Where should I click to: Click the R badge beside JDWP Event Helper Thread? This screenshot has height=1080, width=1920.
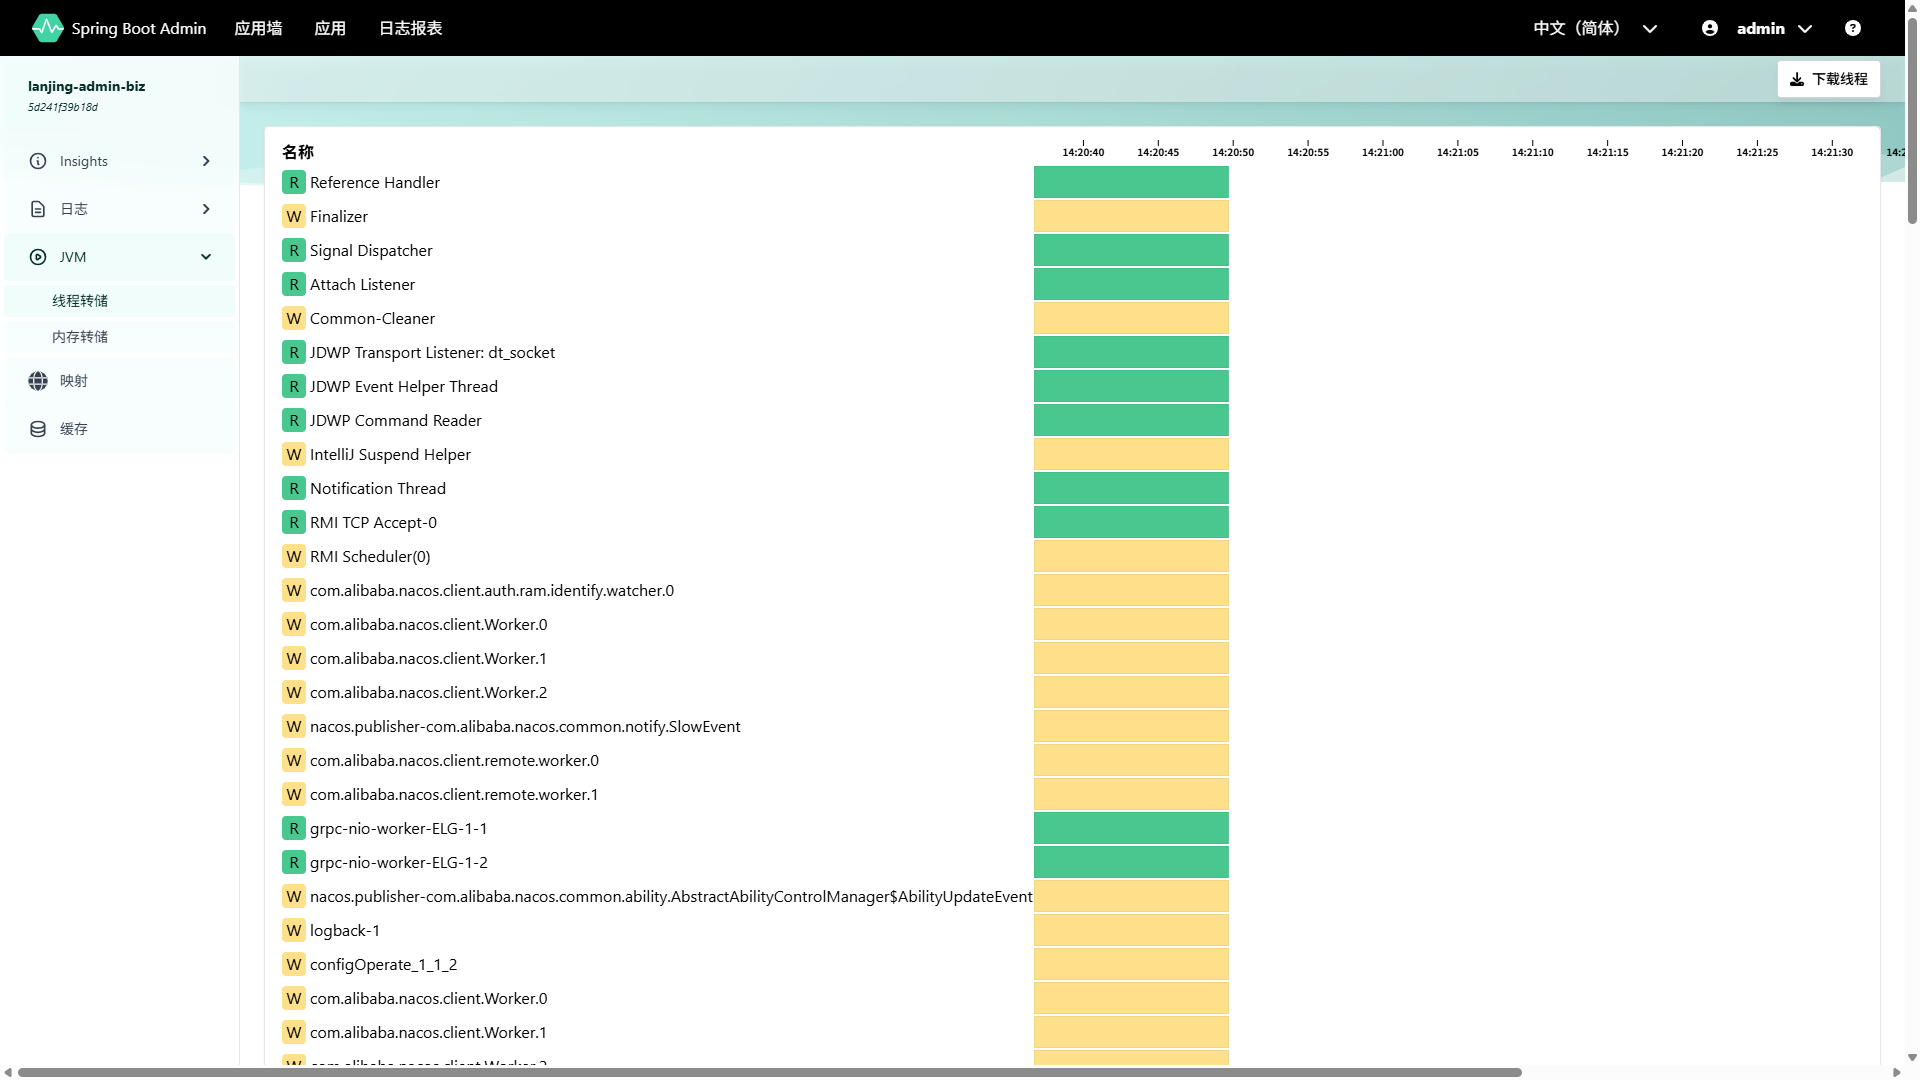coord(293,386)
